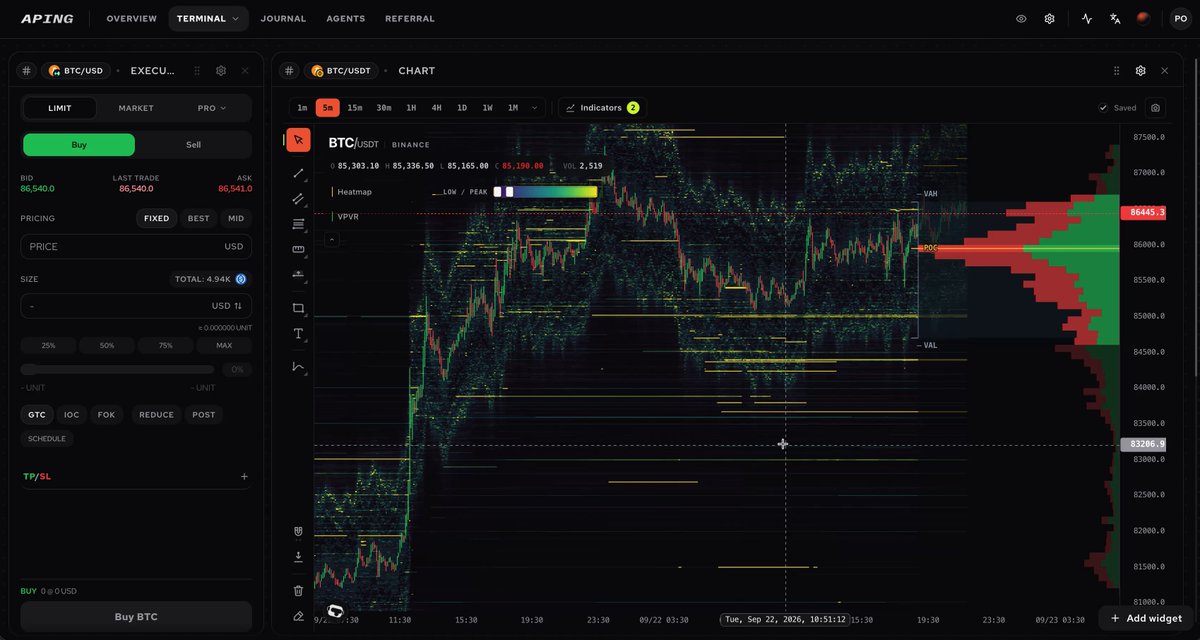
Task: Toggle the REDUCE order option
Action: tap(156, 415)
